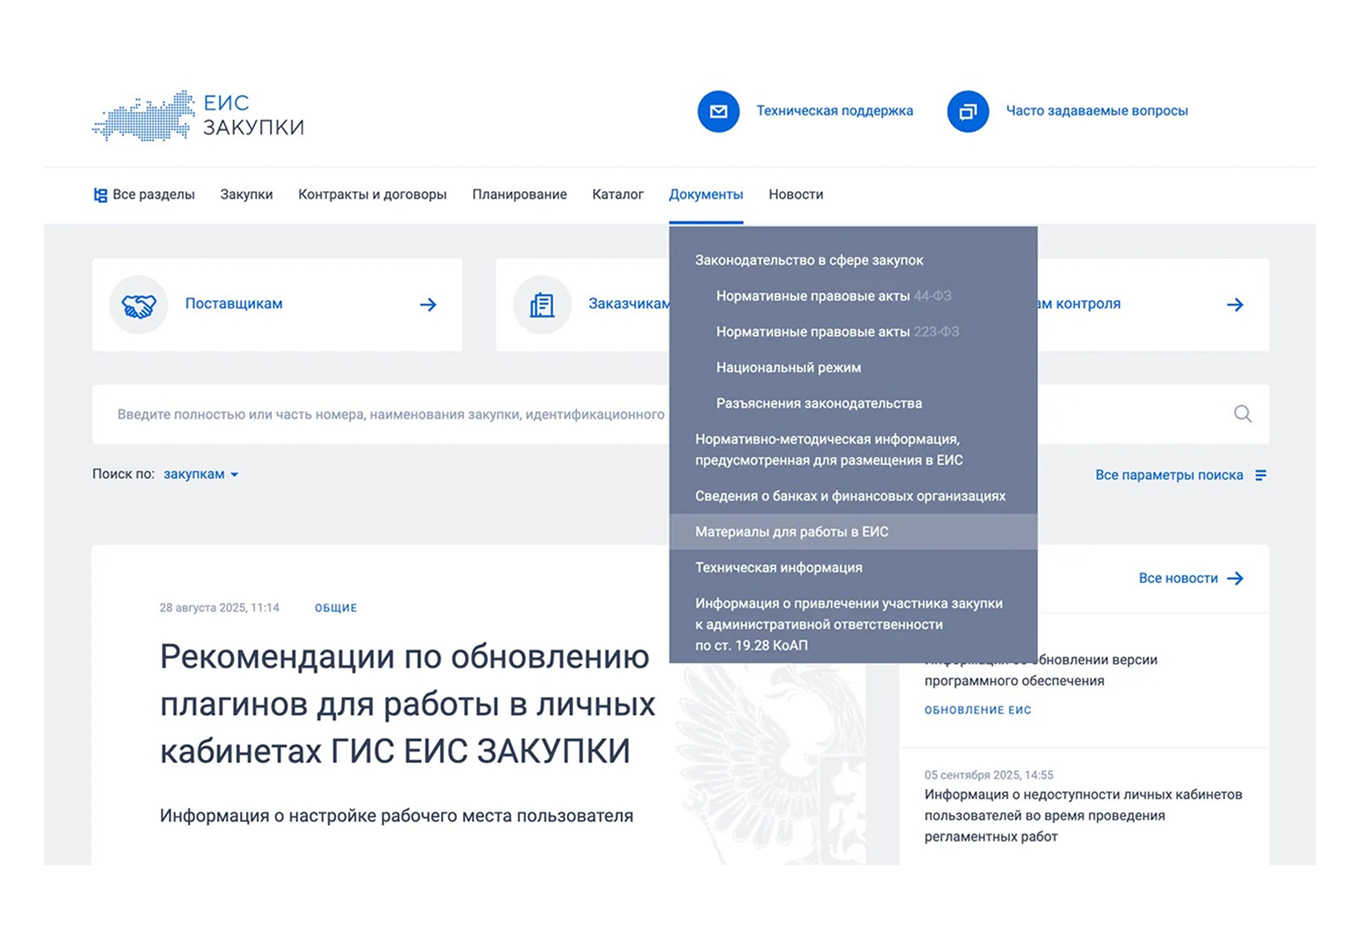Select Национальный режим in dropdown
Screen dimensions: 1360x931
coord(853,368)
